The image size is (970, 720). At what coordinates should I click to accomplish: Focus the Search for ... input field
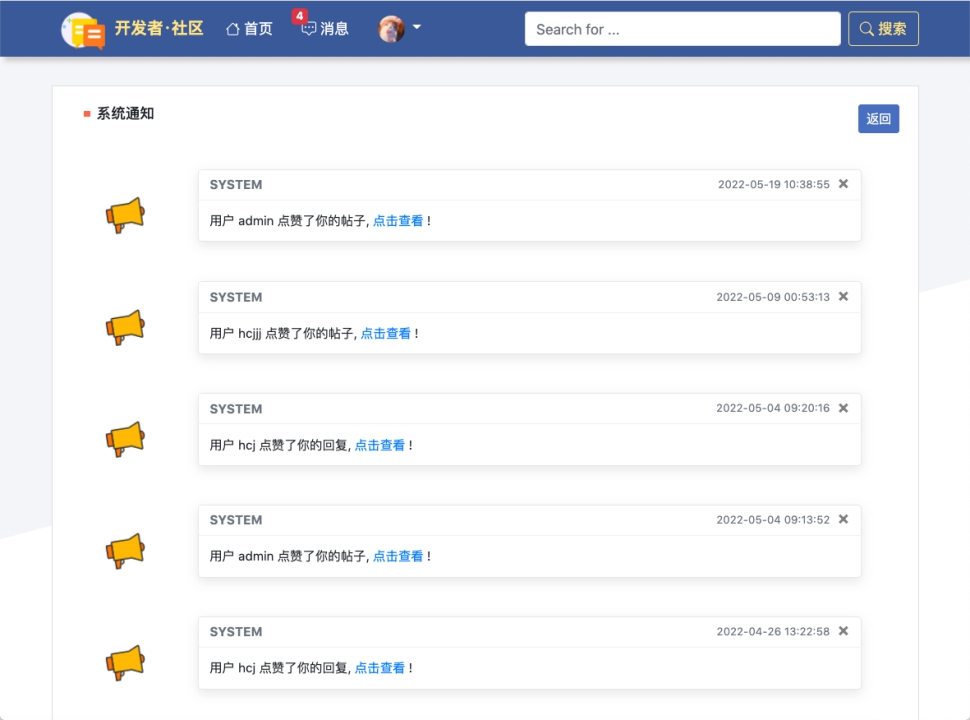(x=682, y=29)
